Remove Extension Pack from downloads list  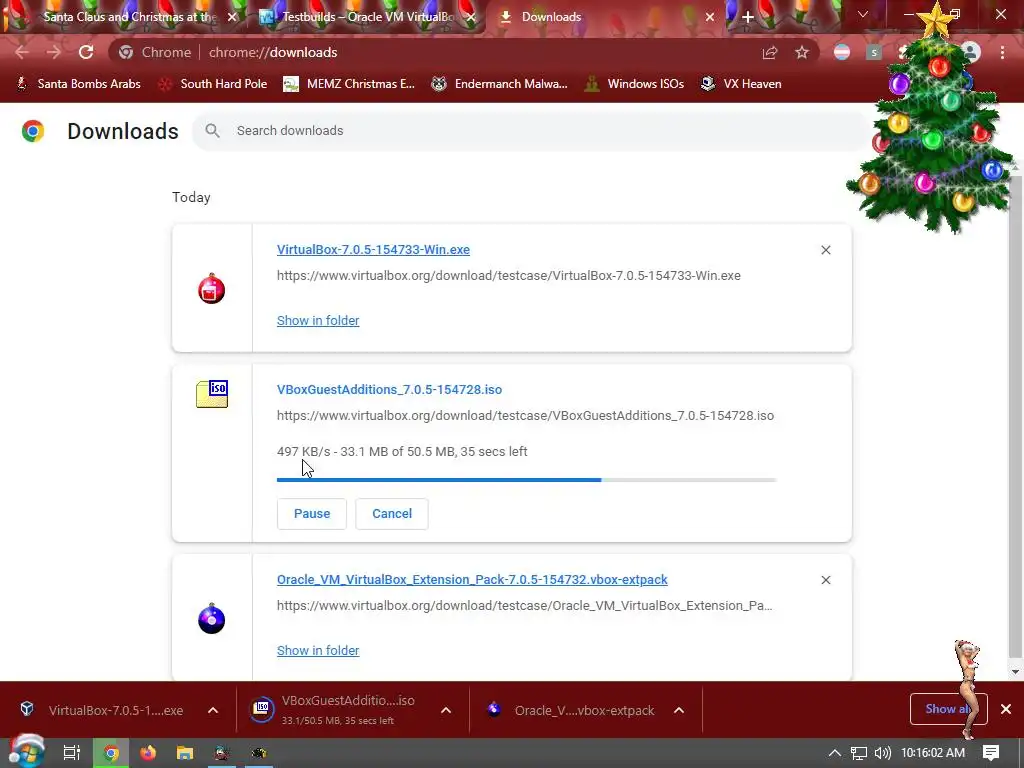[x=825, y=580]
